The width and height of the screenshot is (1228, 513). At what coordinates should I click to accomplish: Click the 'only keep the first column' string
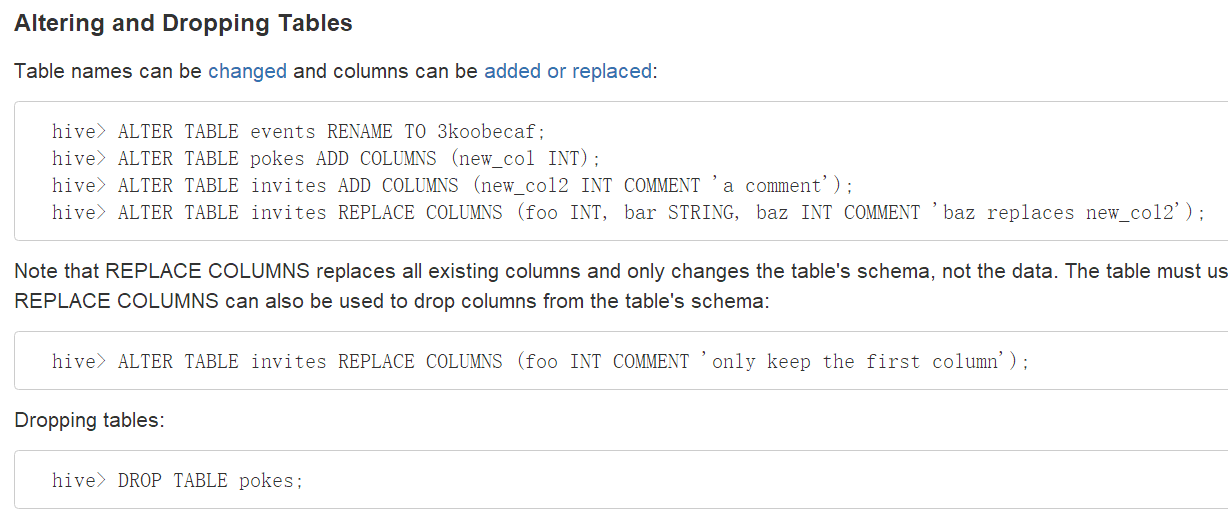click(x=860, y=361)
